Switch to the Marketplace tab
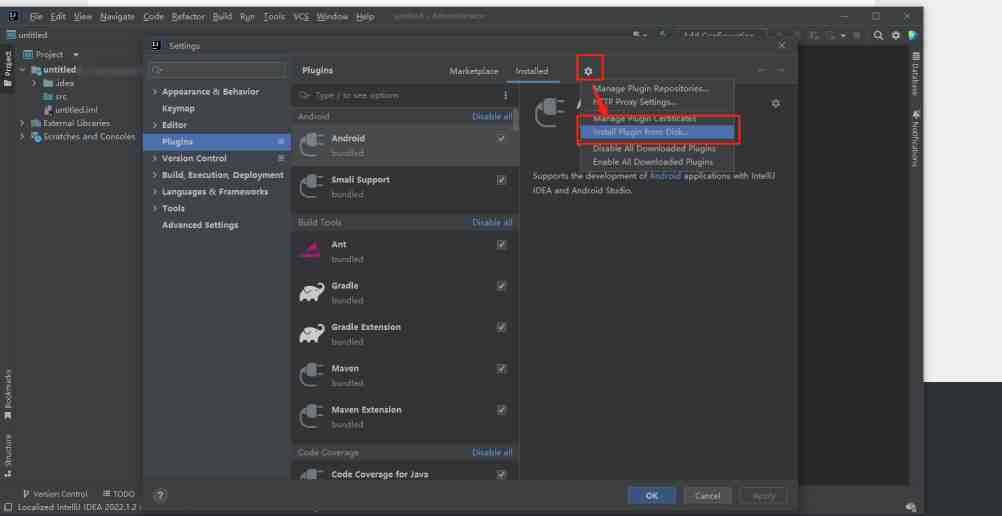Image resolution: width=1002 pixels, height=516 pixels. coord(474,71)
